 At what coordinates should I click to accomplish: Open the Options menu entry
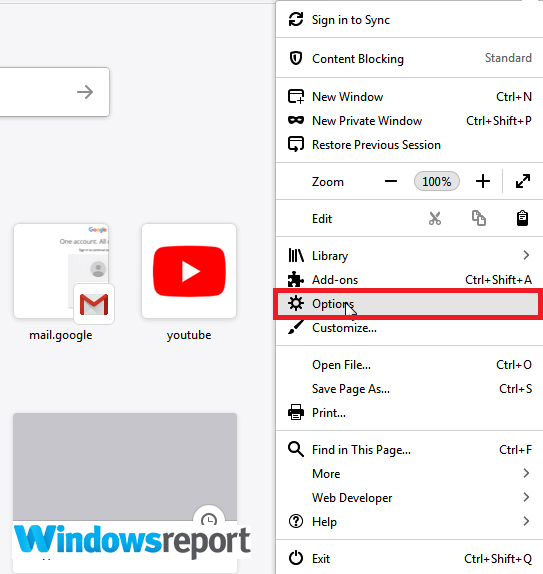click(408, 303)
